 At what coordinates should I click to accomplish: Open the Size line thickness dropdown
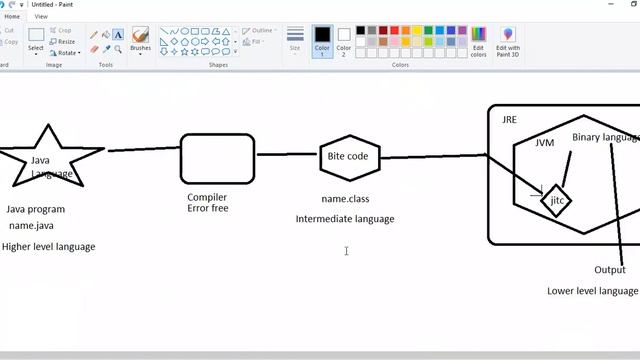(x=295, y=41)
